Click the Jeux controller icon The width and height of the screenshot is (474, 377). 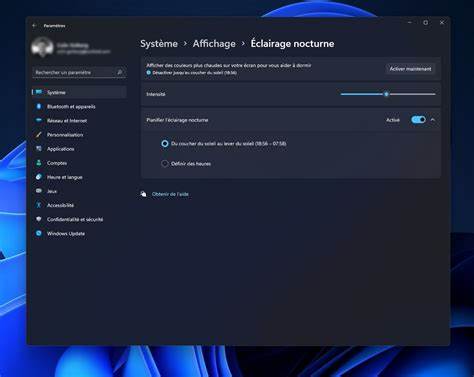point(39,191)
